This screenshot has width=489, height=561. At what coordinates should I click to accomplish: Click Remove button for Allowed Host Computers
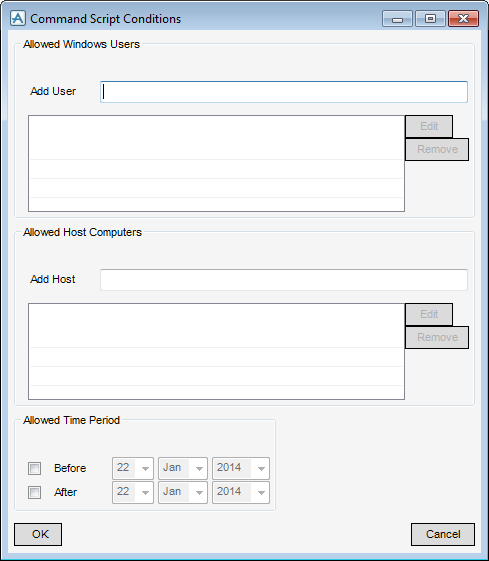point(437,337)
